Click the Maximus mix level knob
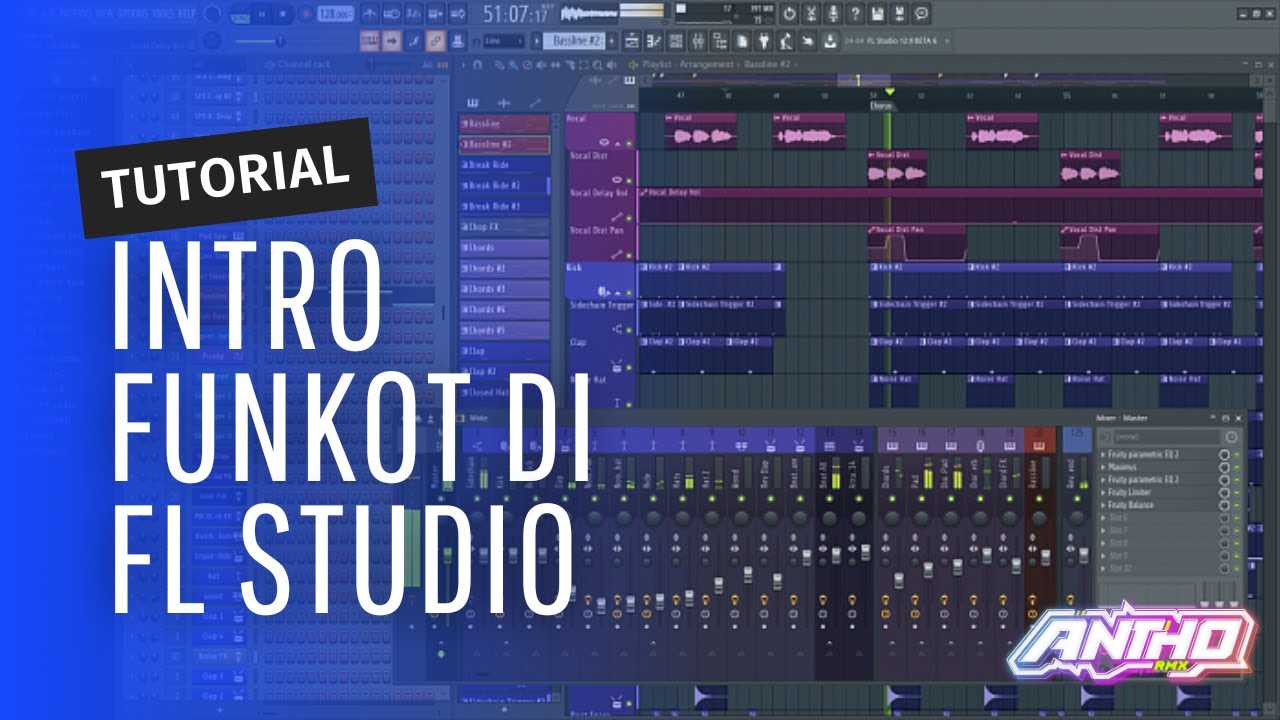This screenshot has height=720, width=1280. pyautogui.click(x=1225, y=467)
